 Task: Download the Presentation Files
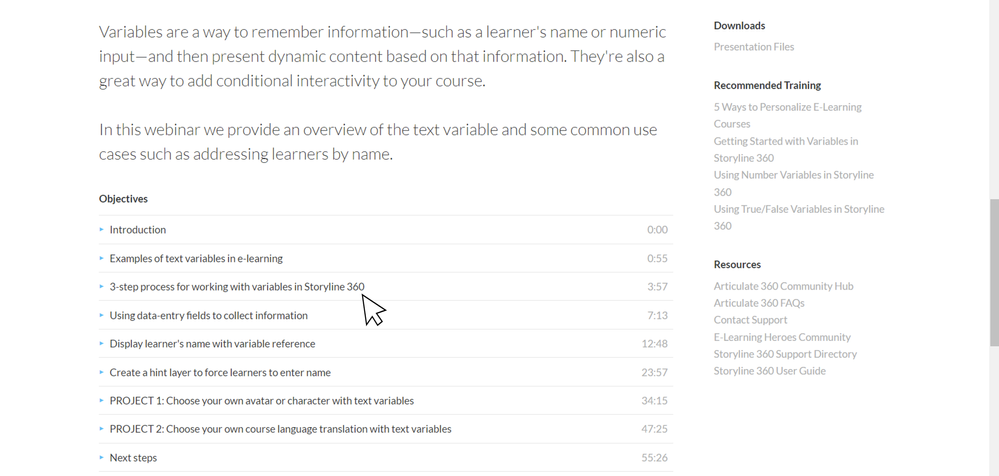pyautogui.click(x=754, y=47)
